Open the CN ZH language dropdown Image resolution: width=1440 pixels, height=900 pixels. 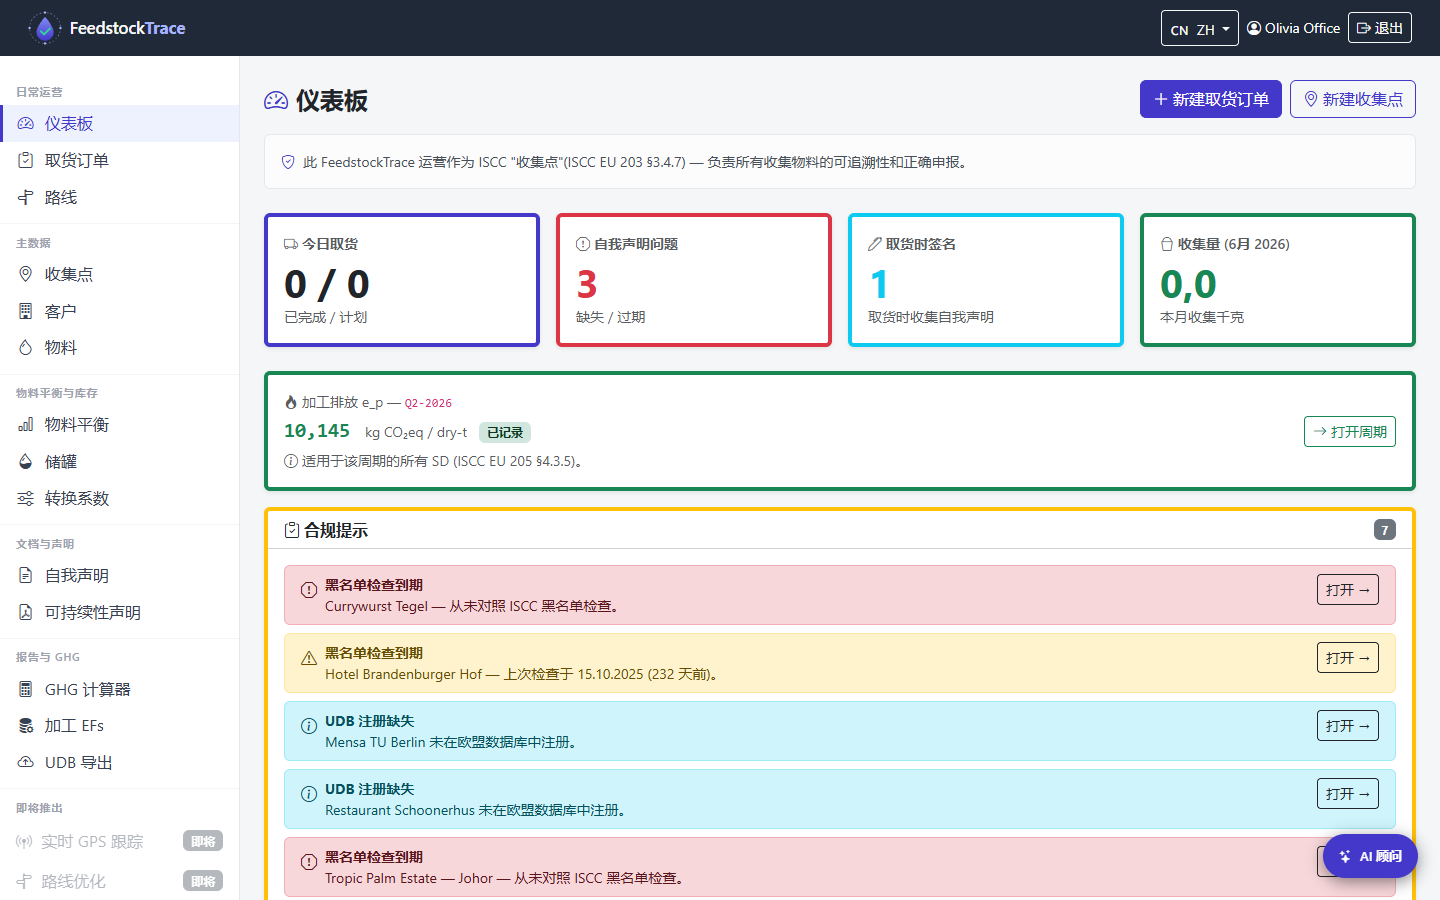[1200, 28]
